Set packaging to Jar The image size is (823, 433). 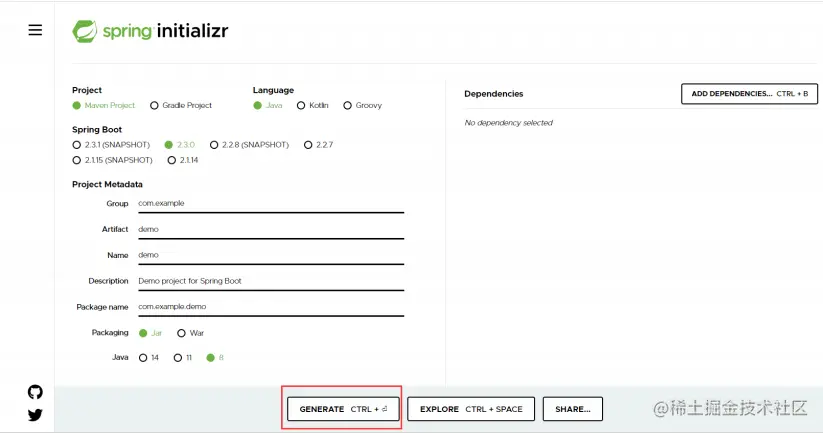pos(143,333)
